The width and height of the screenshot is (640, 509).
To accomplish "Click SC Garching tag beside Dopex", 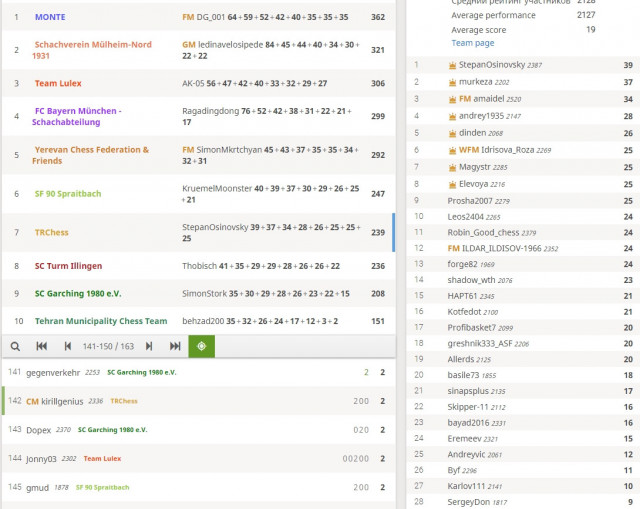I will tap(113, 430).
